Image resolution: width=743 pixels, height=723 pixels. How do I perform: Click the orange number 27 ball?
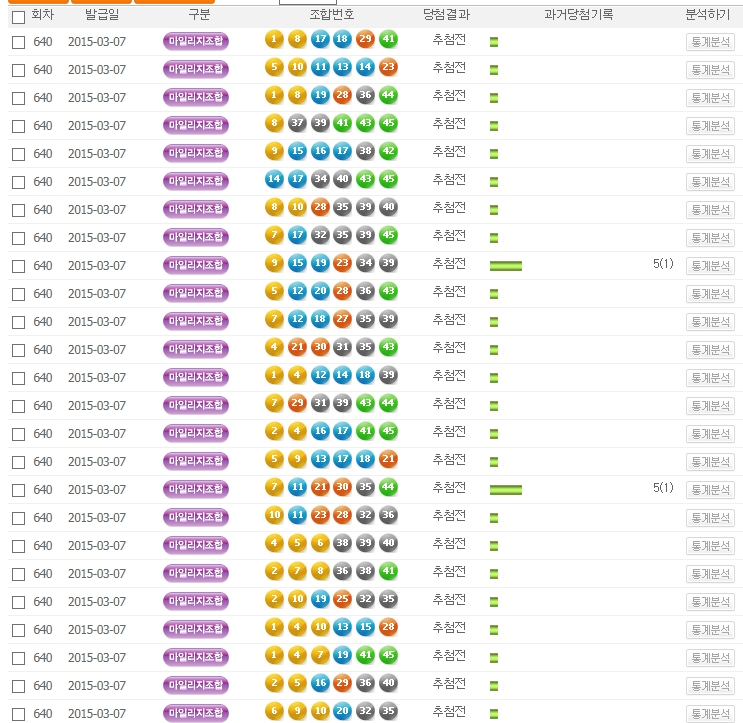[343, 319]
